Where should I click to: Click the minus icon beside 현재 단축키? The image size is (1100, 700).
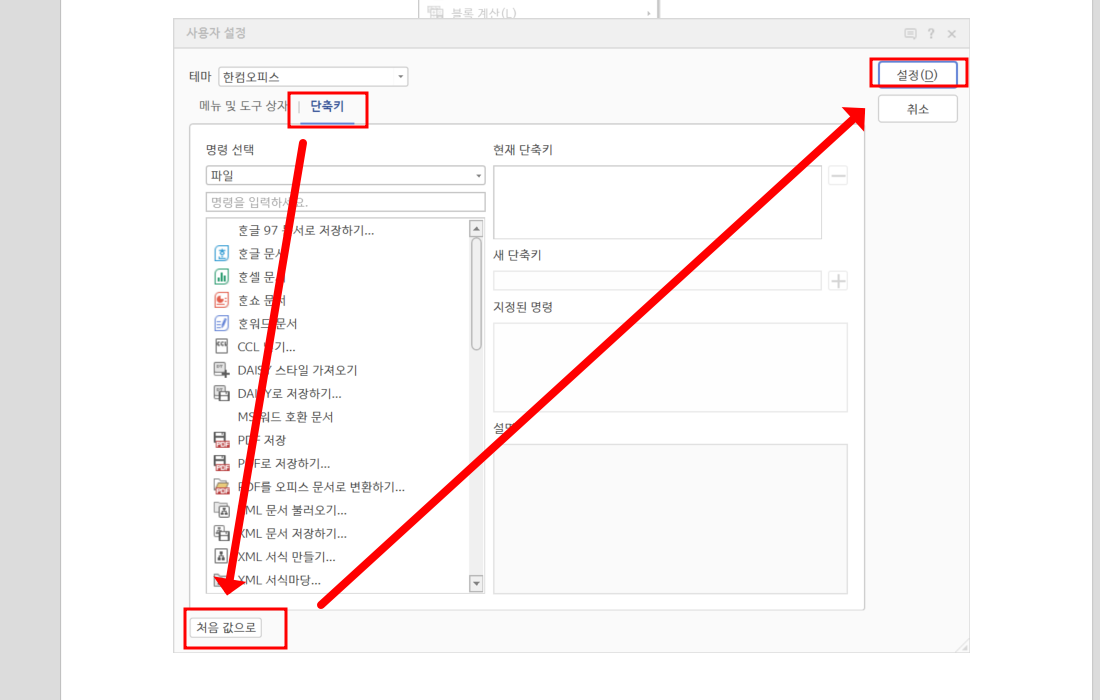[838, 175]
